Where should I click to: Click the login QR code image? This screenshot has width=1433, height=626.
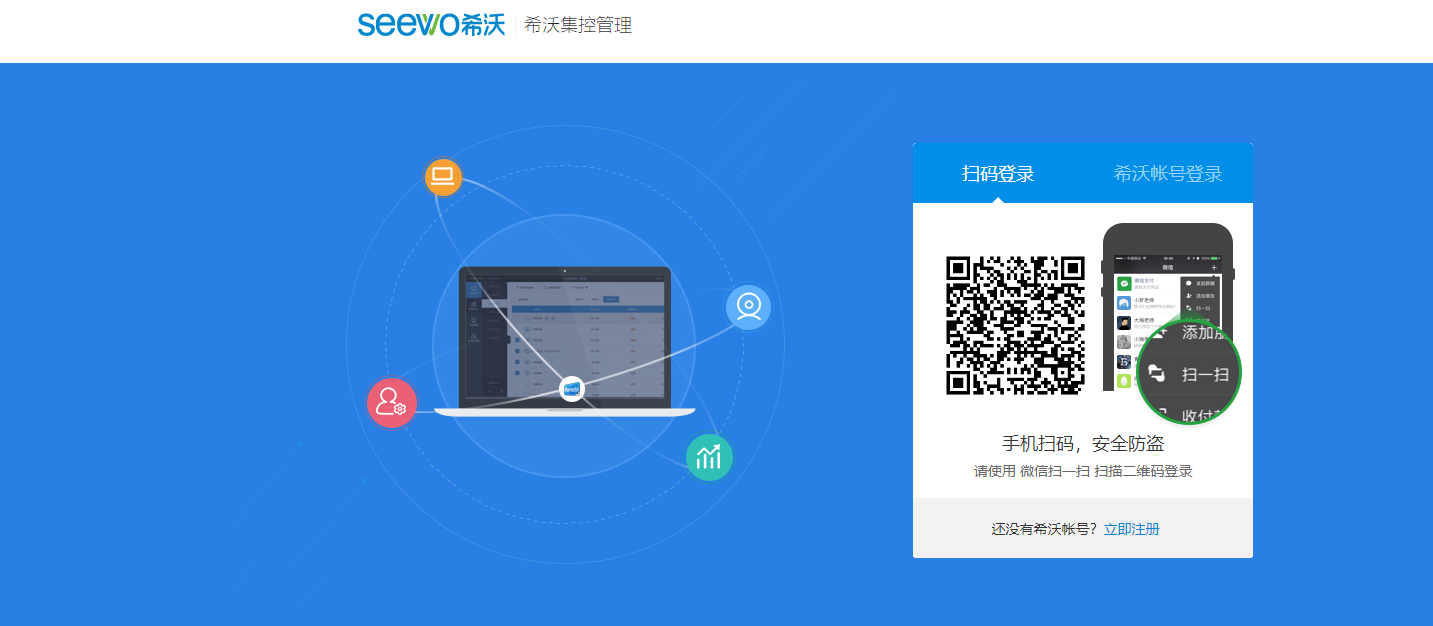(x=1015, y=325)
